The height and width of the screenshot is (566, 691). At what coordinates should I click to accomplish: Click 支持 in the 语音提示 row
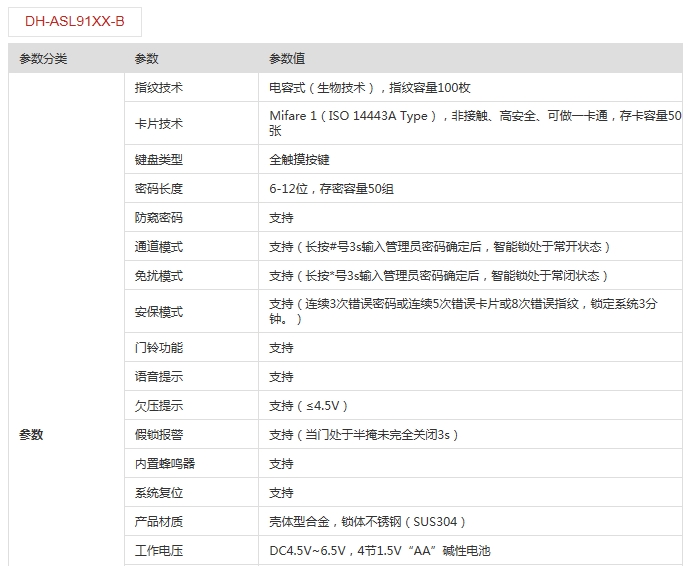[x=281, y=376]
